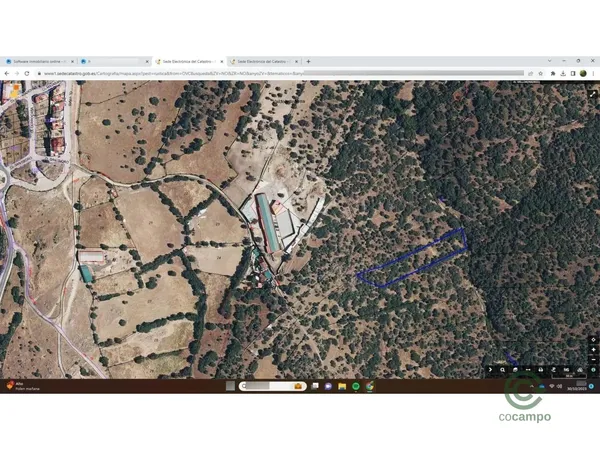This screenshot has width=600, height=450.
Task: Open the tab search dropdown chevron
Action: [550, 61]
